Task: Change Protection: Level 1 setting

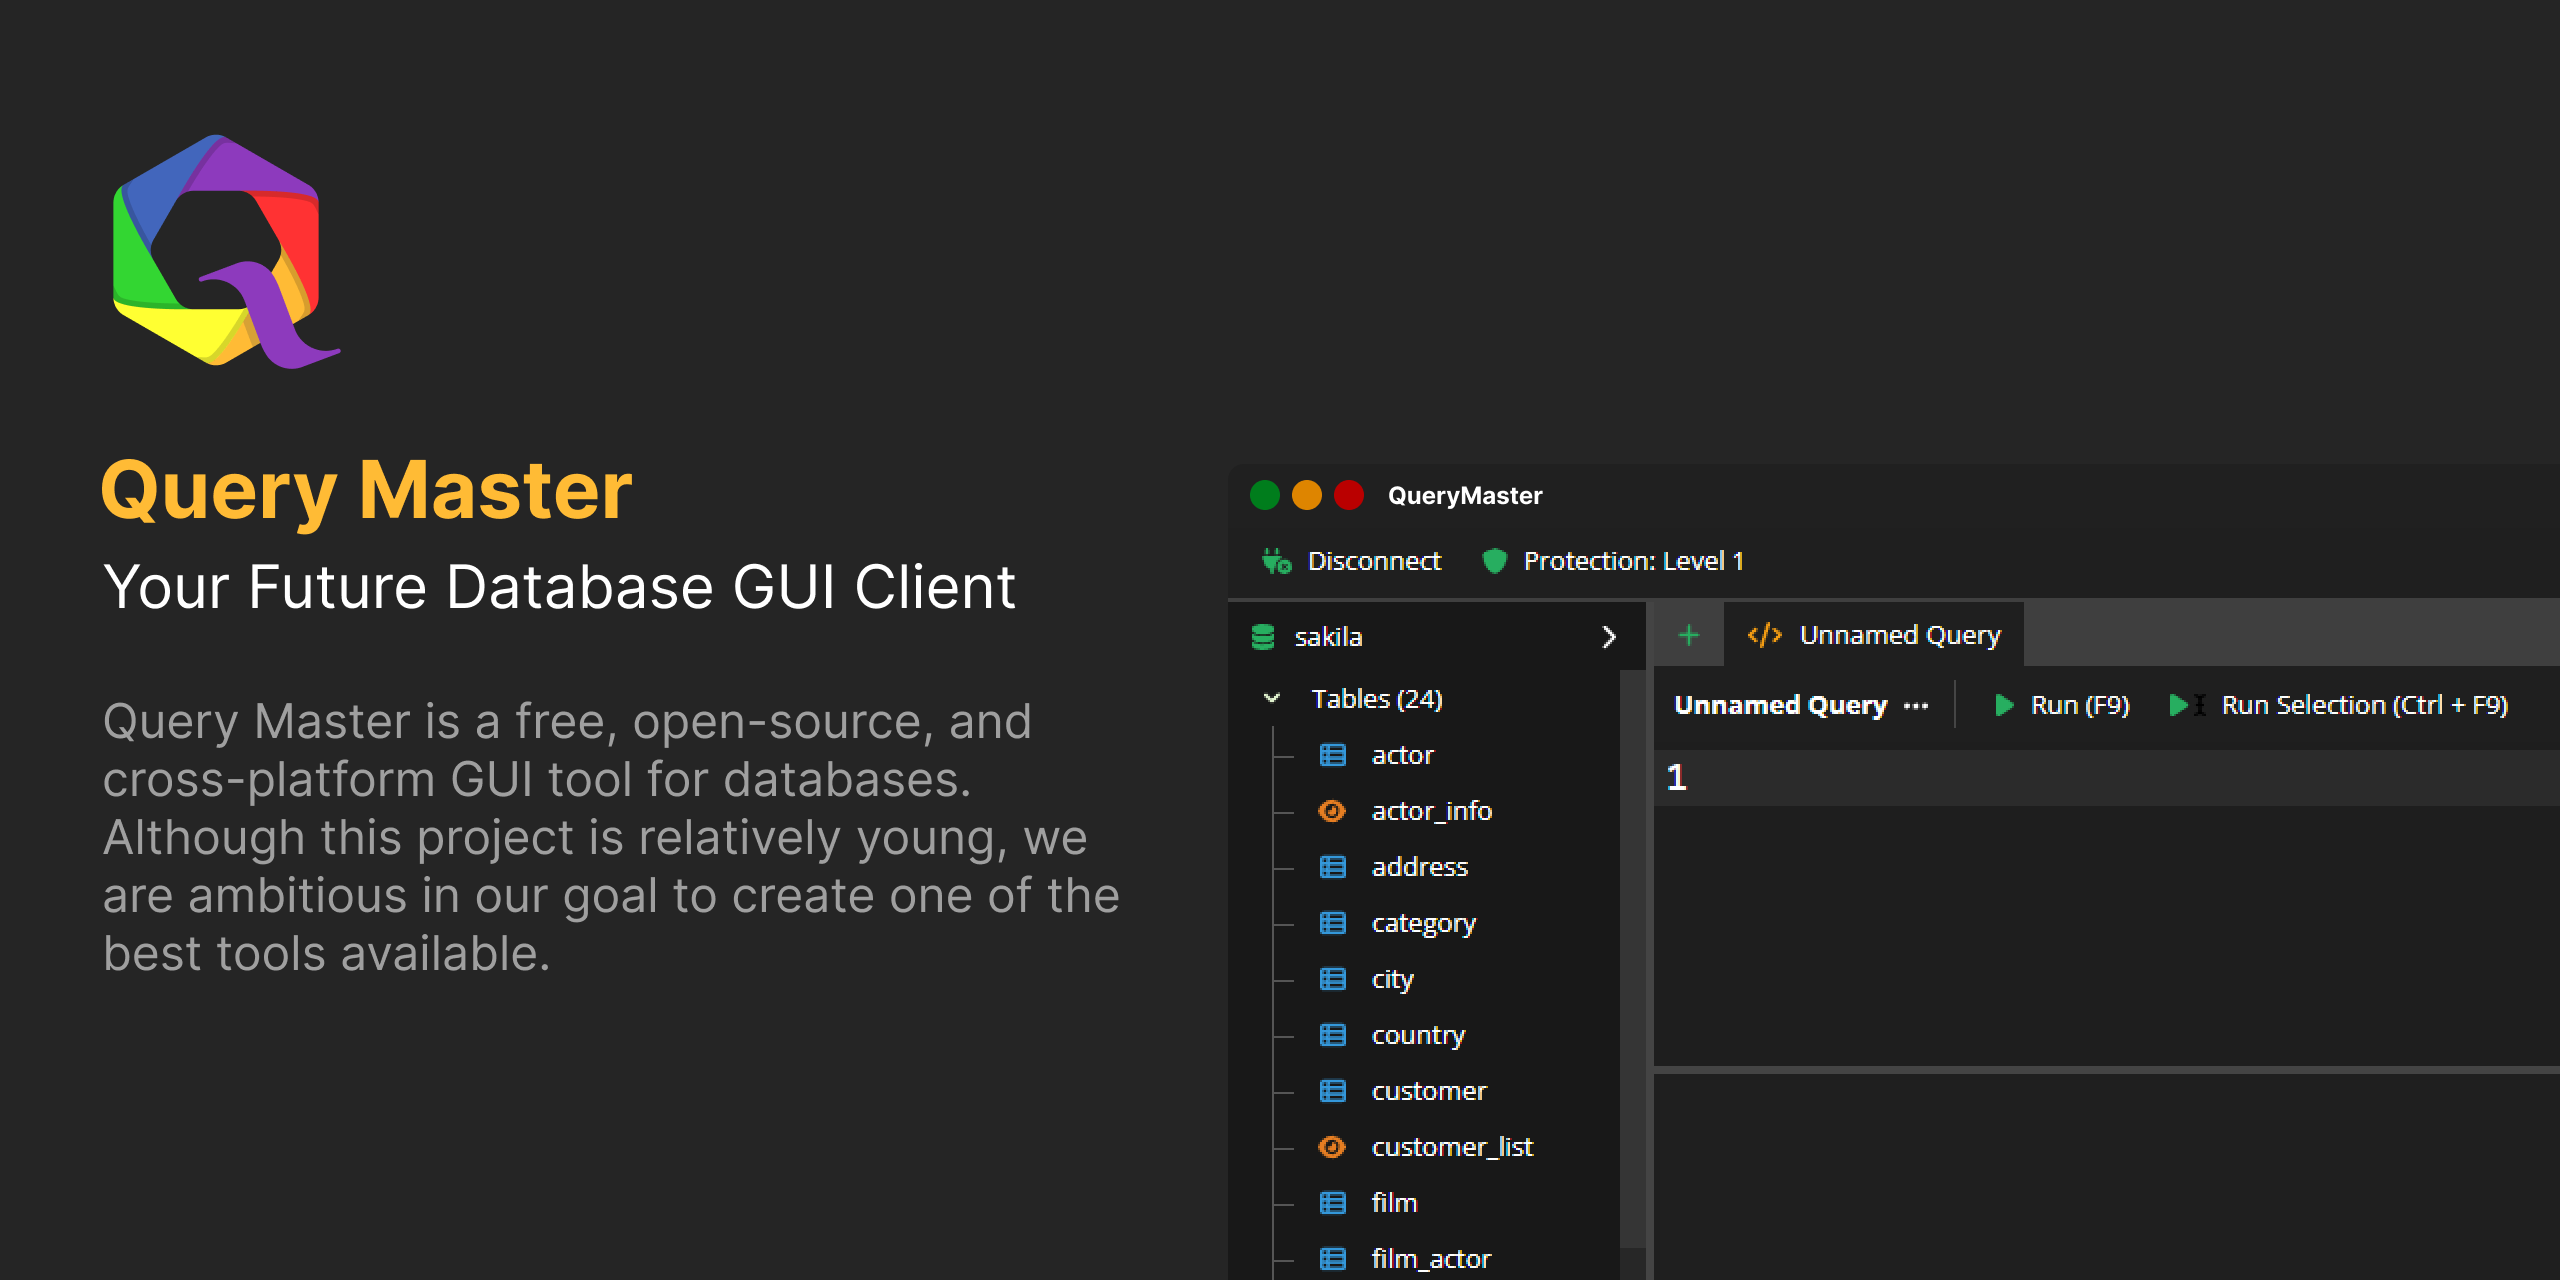Action: [1632, 561]
